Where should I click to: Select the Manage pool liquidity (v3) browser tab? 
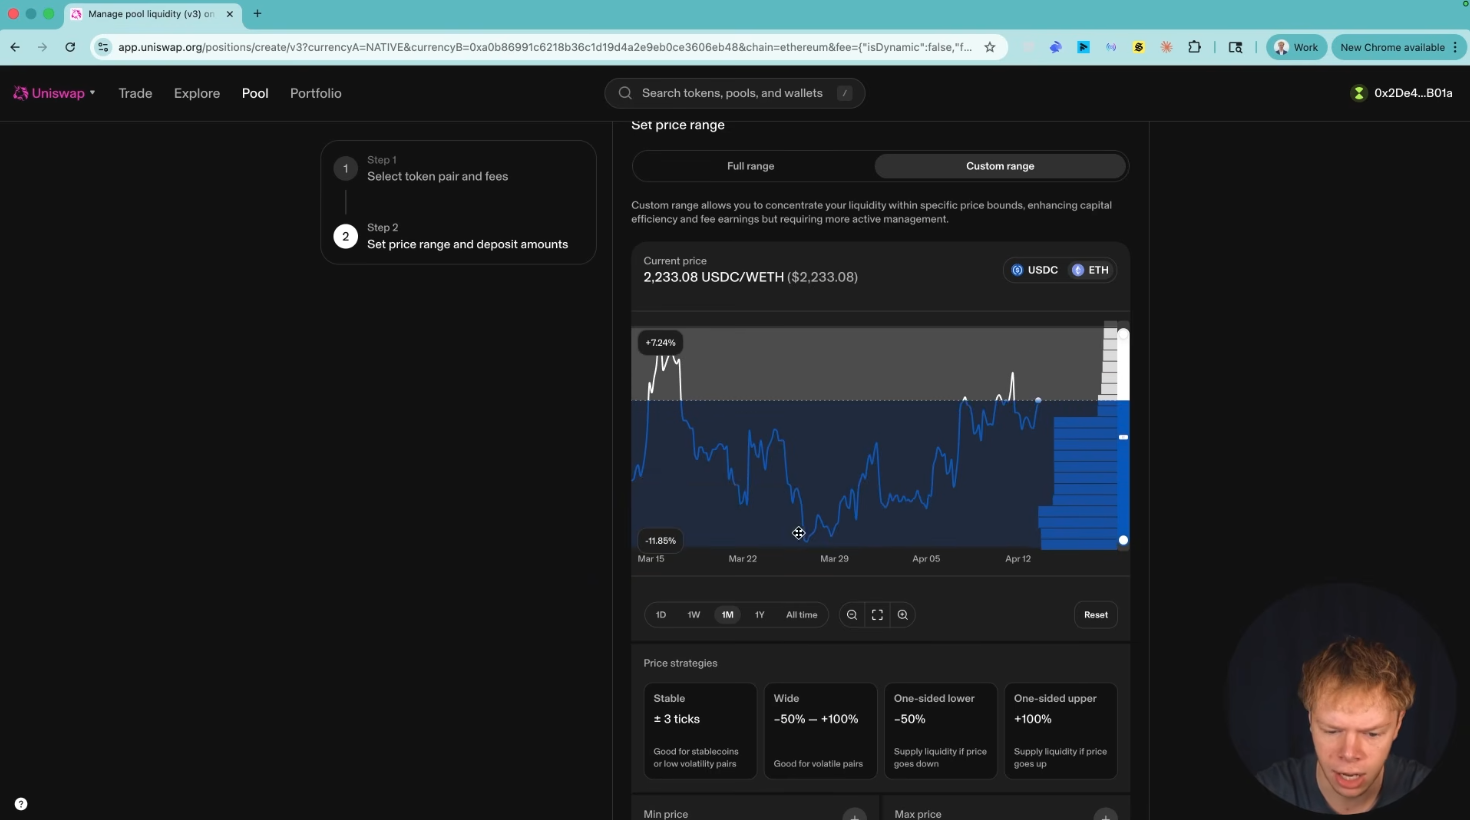pyautogui.click(x=152, y=14)
